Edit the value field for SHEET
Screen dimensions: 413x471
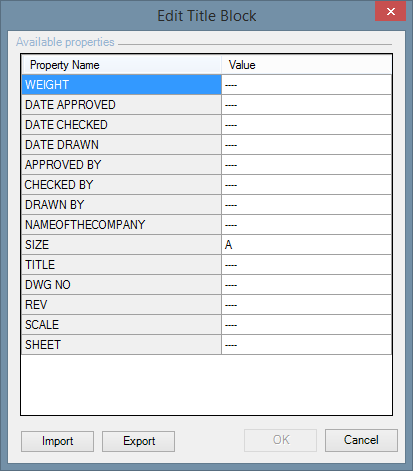pyautogui.click(x=306, y=345)
